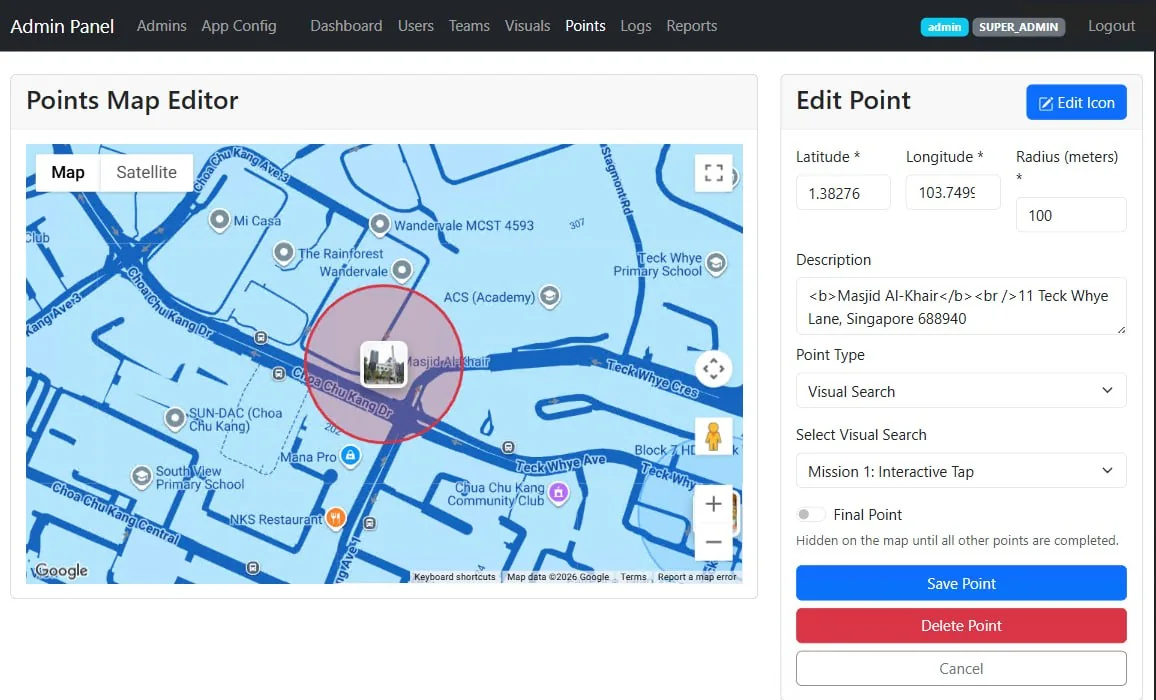The height and width of the screenshot is (700, 1156).
Task: Open the Points nav item
Action: click(585, 26)
